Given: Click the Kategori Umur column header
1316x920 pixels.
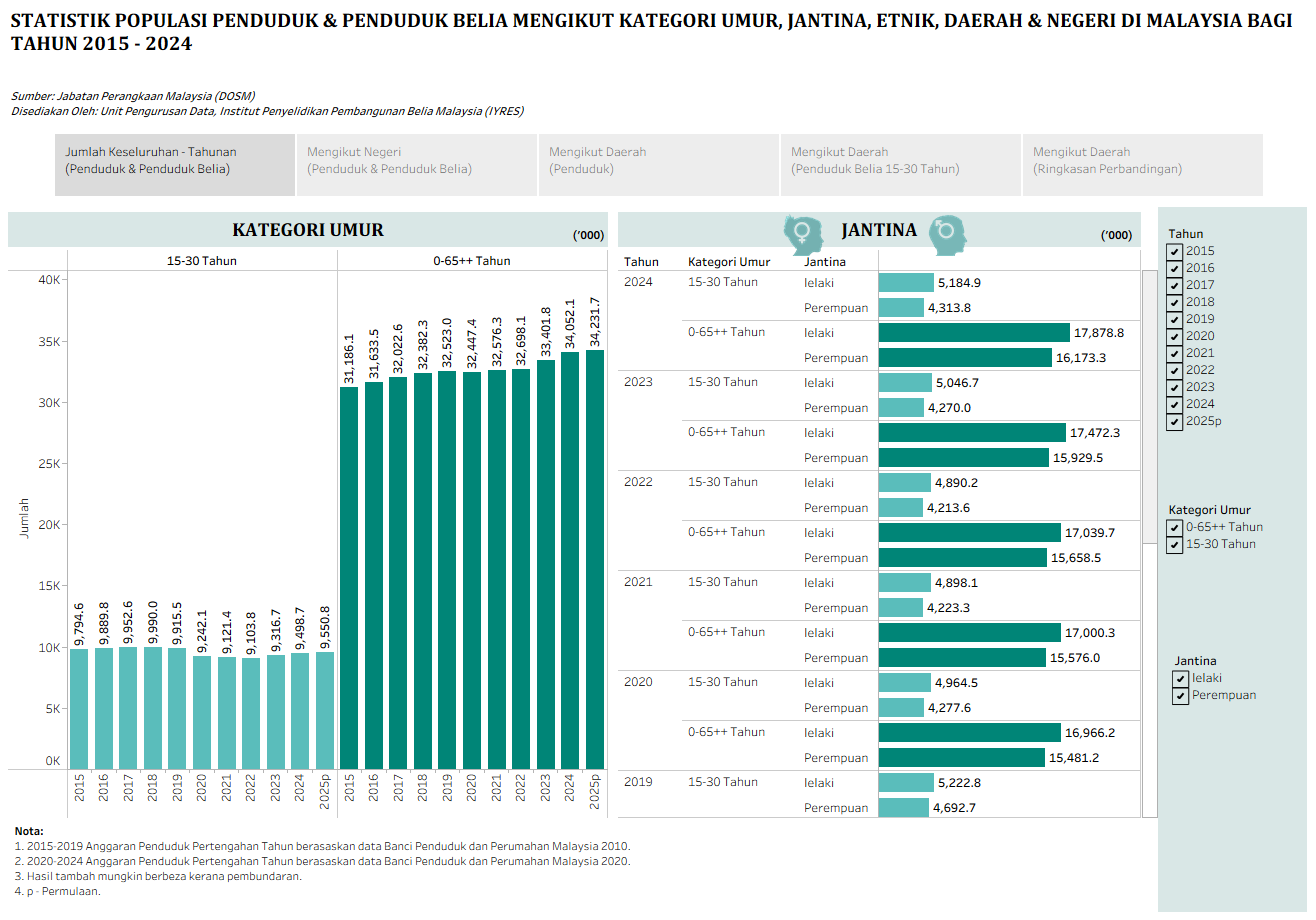Looking at the screenshot, I should [x=729, y=262].
